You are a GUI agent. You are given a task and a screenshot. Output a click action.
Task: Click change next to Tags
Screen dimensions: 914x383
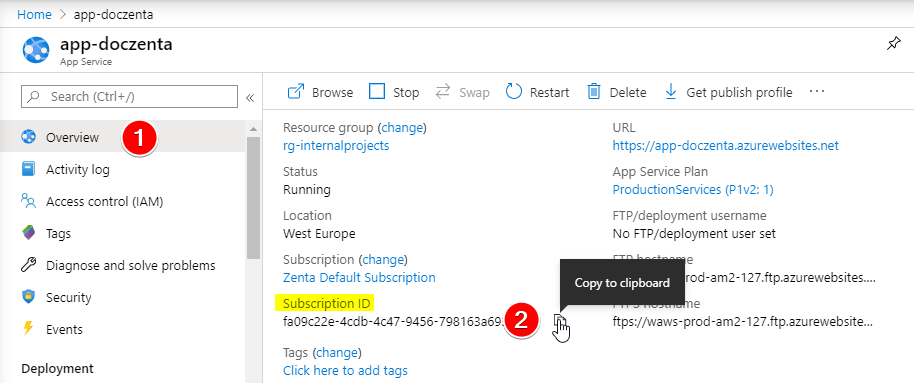pyautogui.click(x=338, y=353)
